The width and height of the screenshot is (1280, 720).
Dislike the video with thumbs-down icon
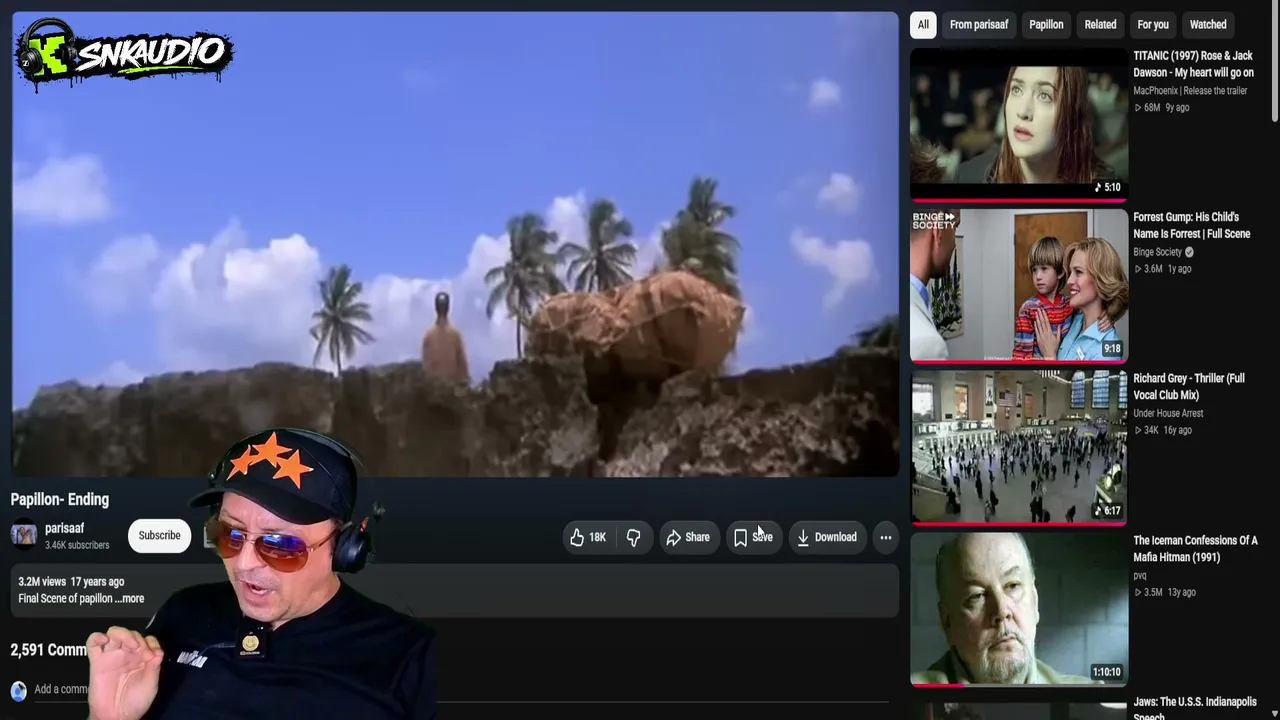[x=633, y=537]
